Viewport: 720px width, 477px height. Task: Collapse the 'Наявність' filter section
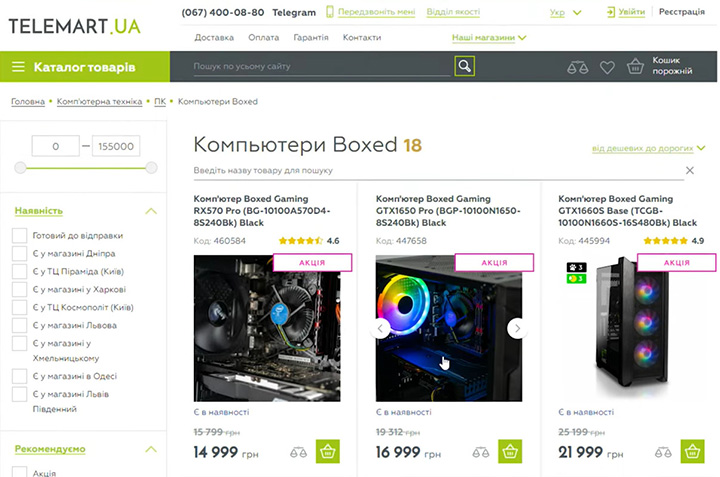point(151,211)
